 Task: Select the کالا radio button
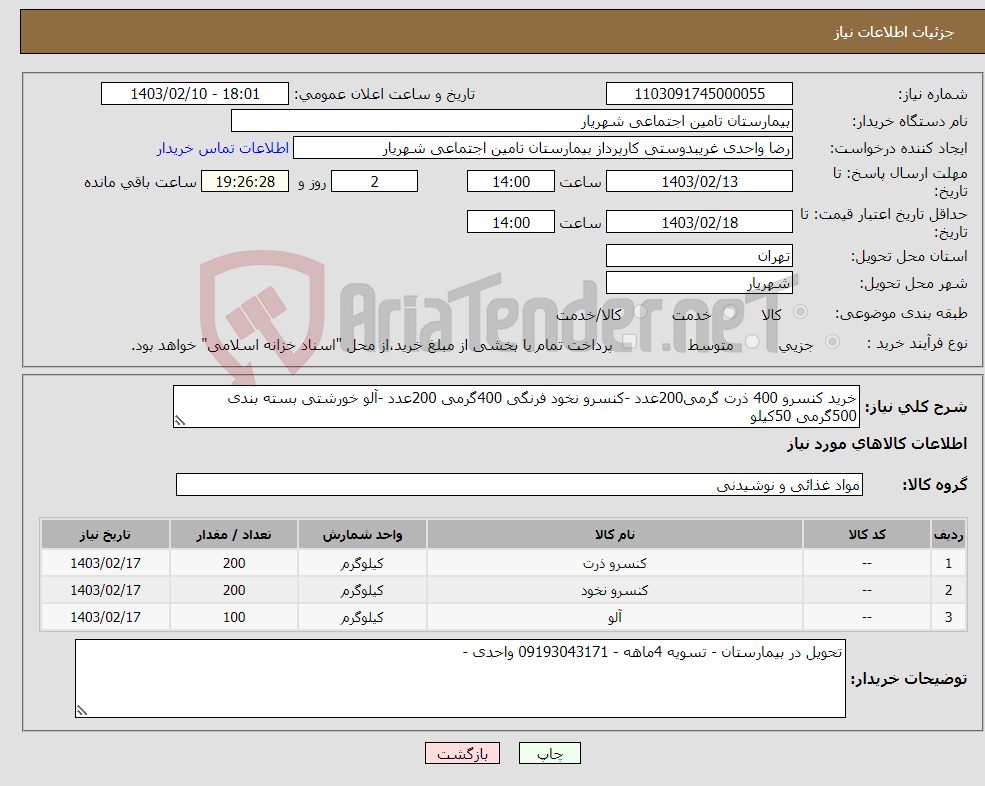[800, 312]
